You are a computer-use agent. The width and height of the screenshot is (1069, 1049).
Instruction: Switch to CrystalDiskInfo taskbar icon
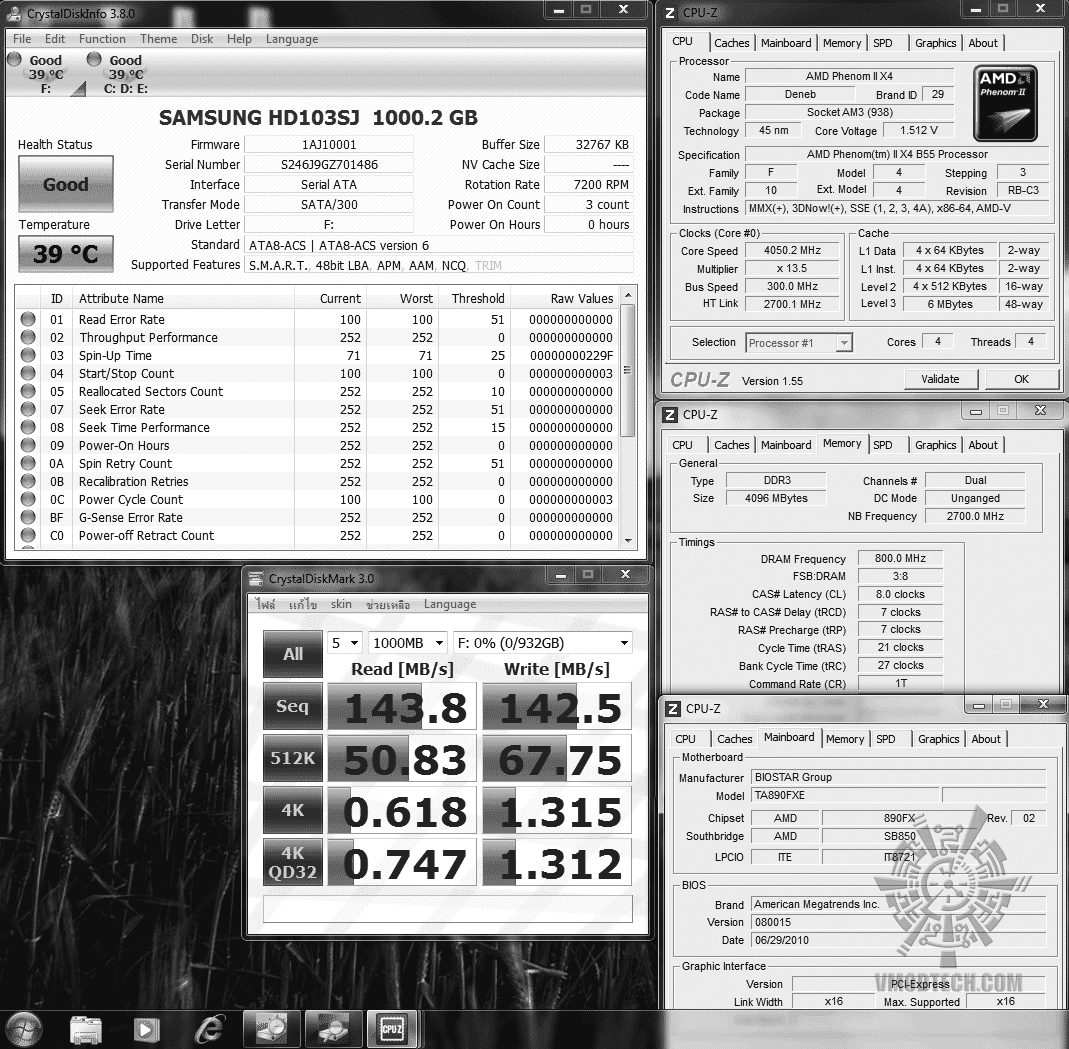click(332, 1029)
